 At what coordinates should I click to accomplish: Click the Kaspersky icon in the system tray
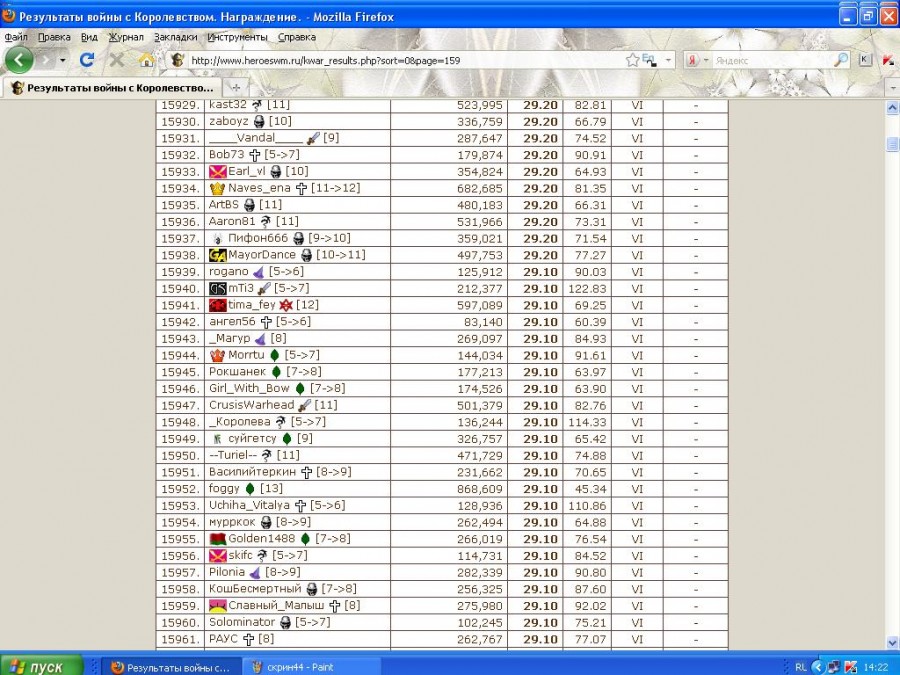pos(850,667)
